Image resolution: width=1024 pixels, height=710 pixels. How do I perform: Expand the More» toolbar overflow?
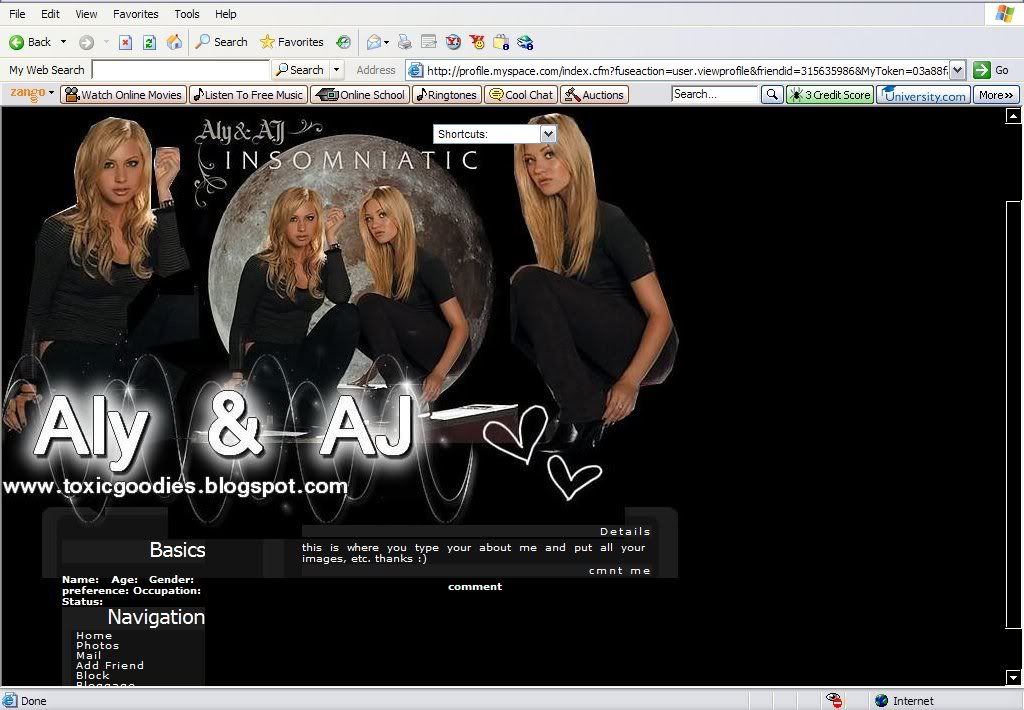(996, 95)
